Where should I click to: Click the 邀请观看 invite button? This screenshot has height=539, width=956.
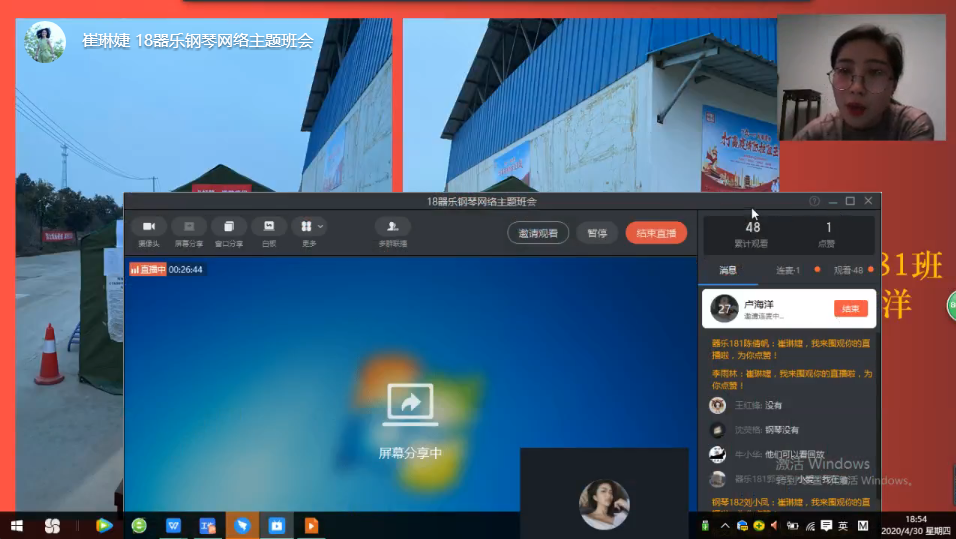[x=538, y=233]
